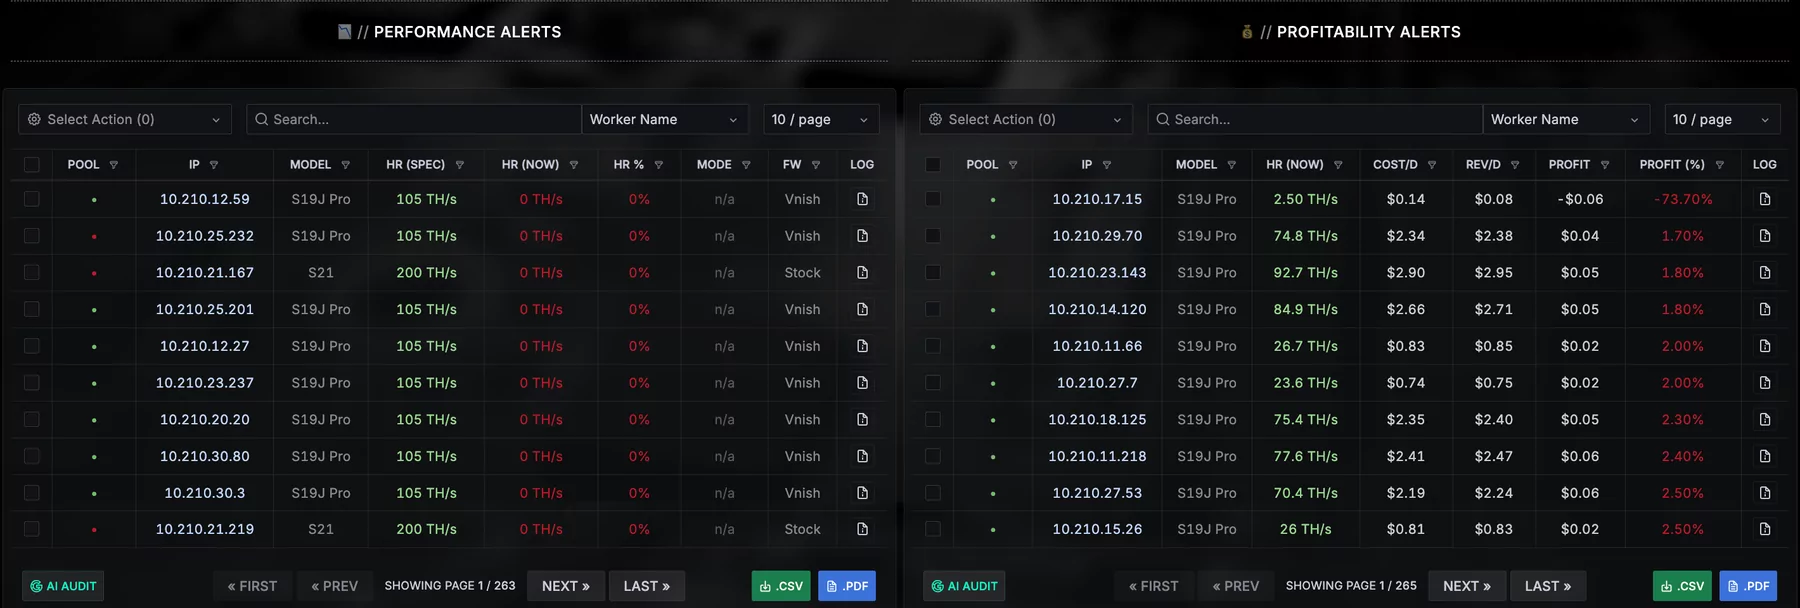Open Select Action dropdown in Performance Alerts
Image resolution: width=1800 pixels, height=608 pixels.
125,119
